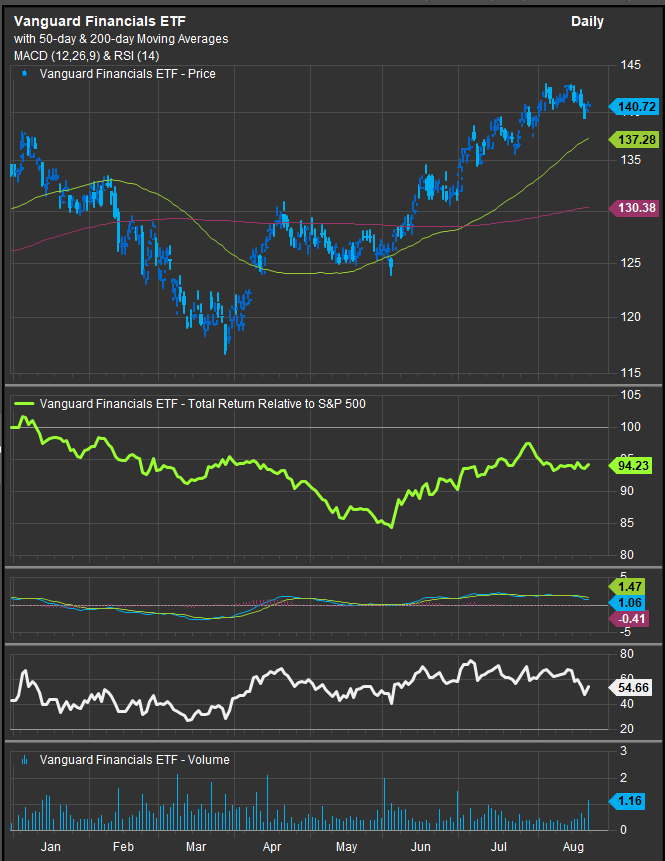Click the 1.06 MACD value tag
665x861 pixels.
point(627,603)
